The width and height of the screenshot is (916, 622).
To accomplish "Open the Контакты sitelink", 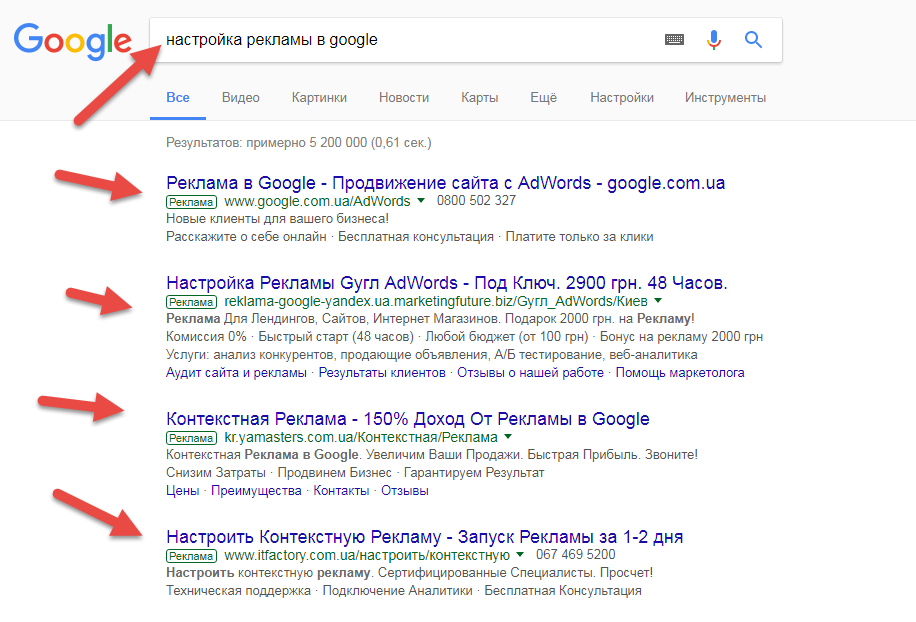I will [x=341, y=491].
